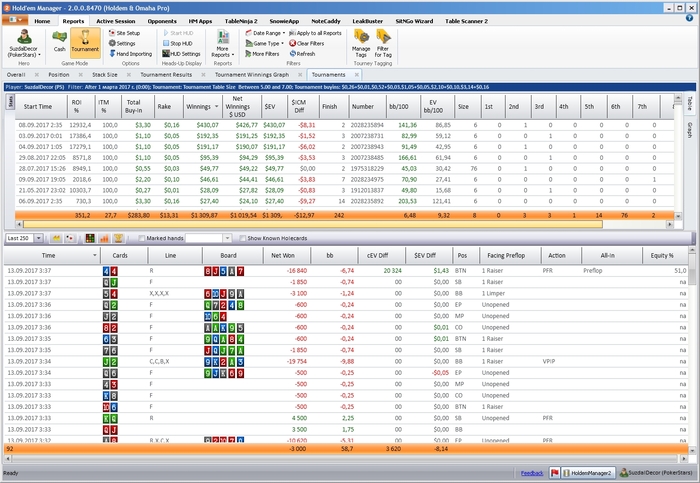Click Stop HUD
This screenshot has height=483, width=700.
coord(178,43)
